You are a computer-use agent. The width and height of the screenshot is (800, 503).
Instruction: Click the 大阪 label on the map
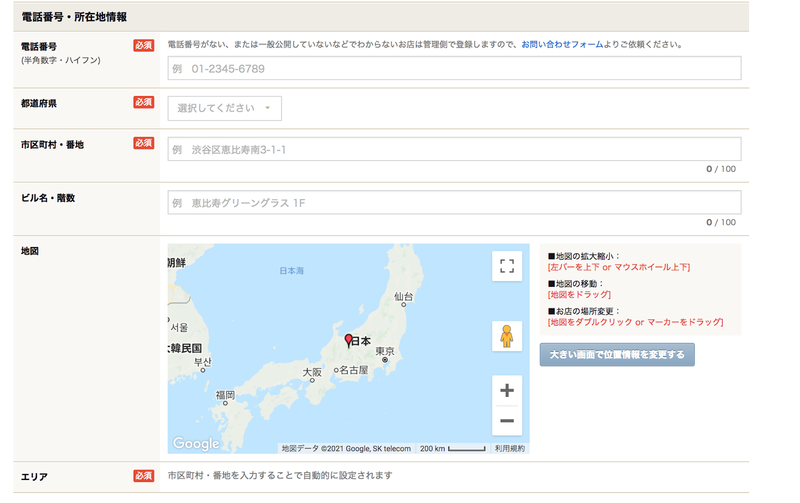click(312, 372)
